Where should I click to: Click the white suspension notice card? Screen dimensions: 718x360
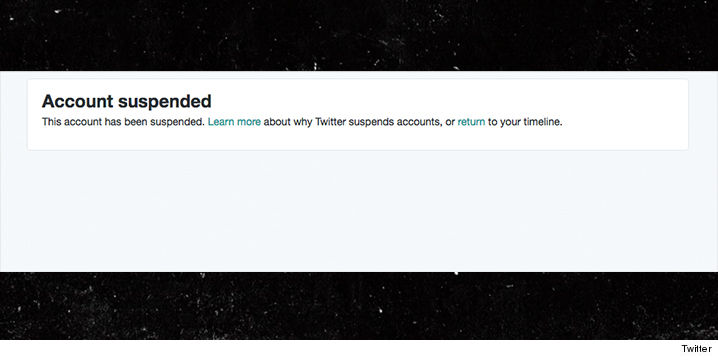[x=358, y=115]
